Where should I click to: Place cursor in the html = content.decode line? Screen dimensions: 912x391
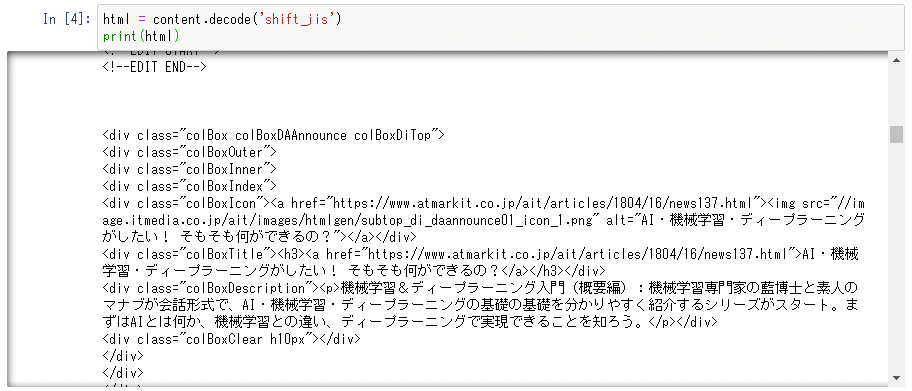click(222, 19)
